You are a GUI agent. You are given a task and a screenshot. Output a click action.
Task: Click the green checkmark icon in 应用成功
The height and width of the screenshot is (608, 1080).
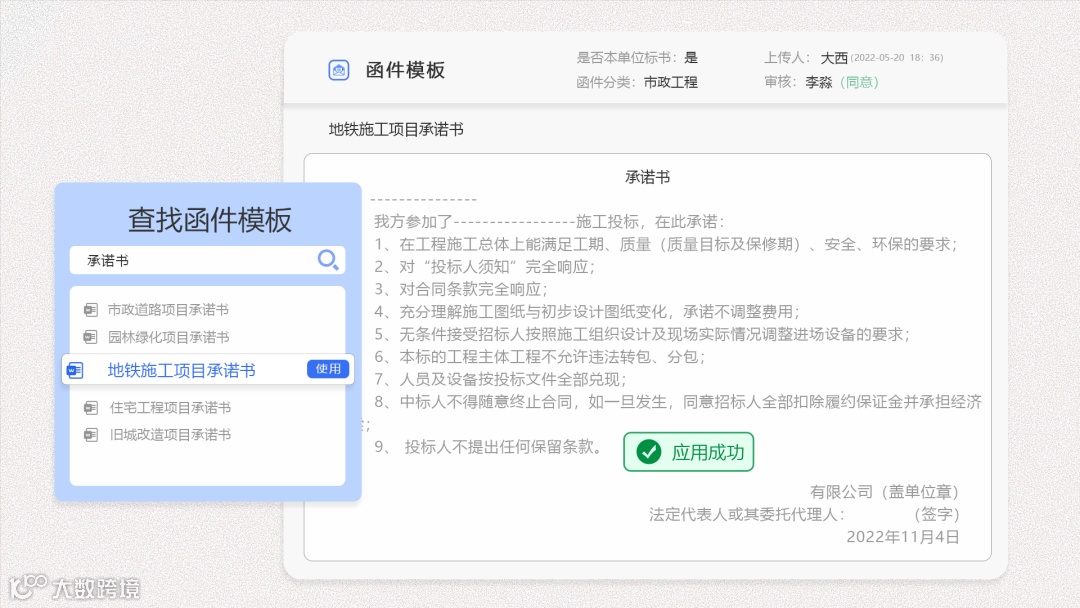point(649,452)
